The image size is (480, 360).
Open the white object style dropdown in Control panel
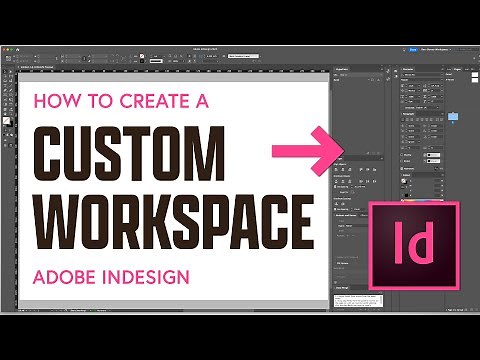(x=243, y=56)
